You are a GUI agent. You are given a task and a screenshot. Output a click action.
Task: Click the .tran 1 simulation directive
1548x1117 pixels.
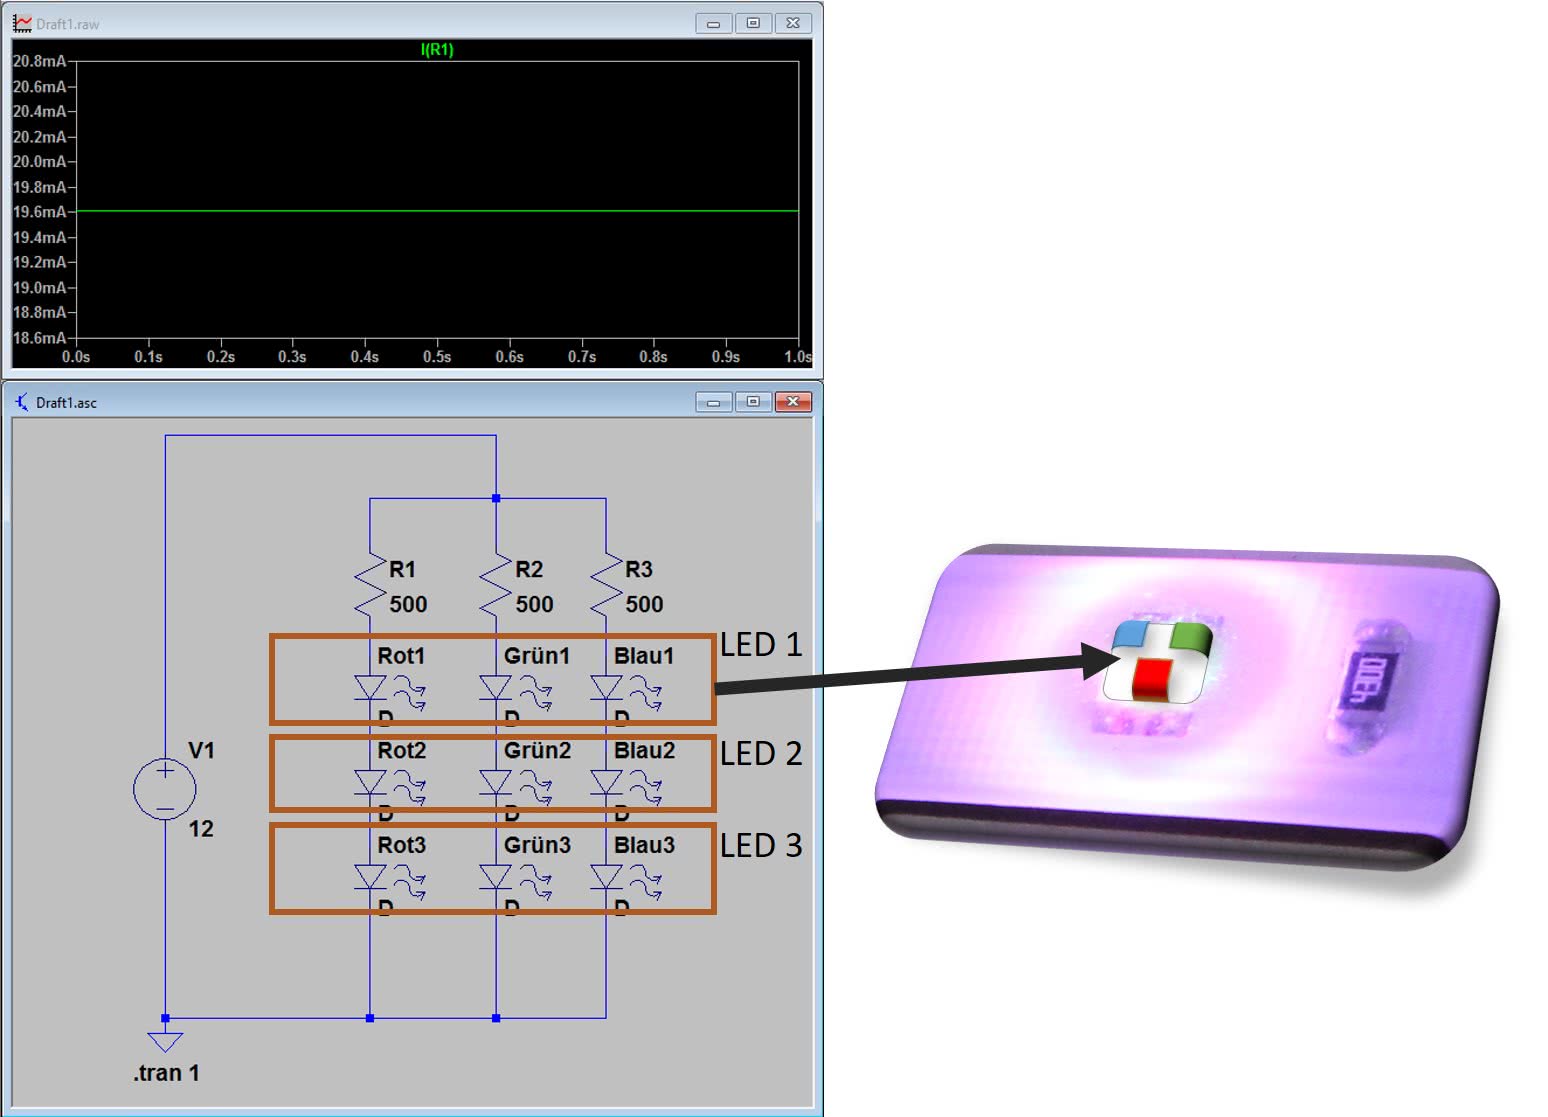point(166,1073)
